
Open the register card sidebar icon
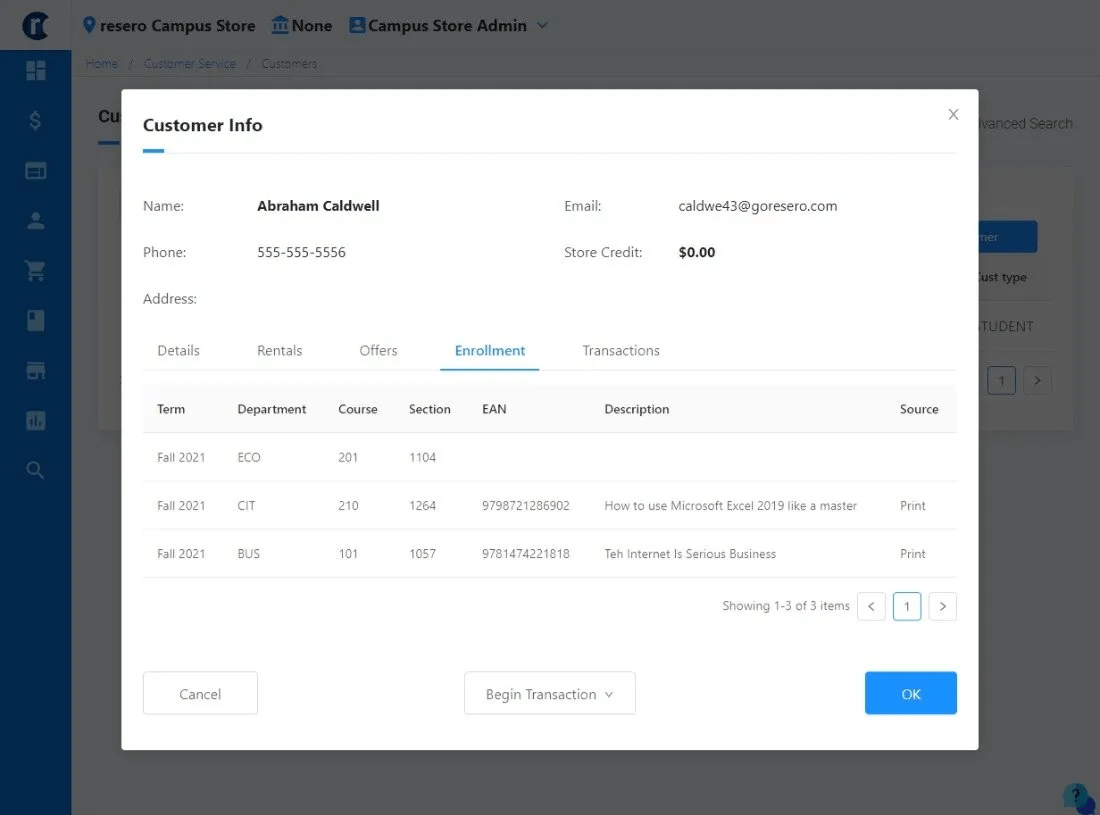click(35, 170)
